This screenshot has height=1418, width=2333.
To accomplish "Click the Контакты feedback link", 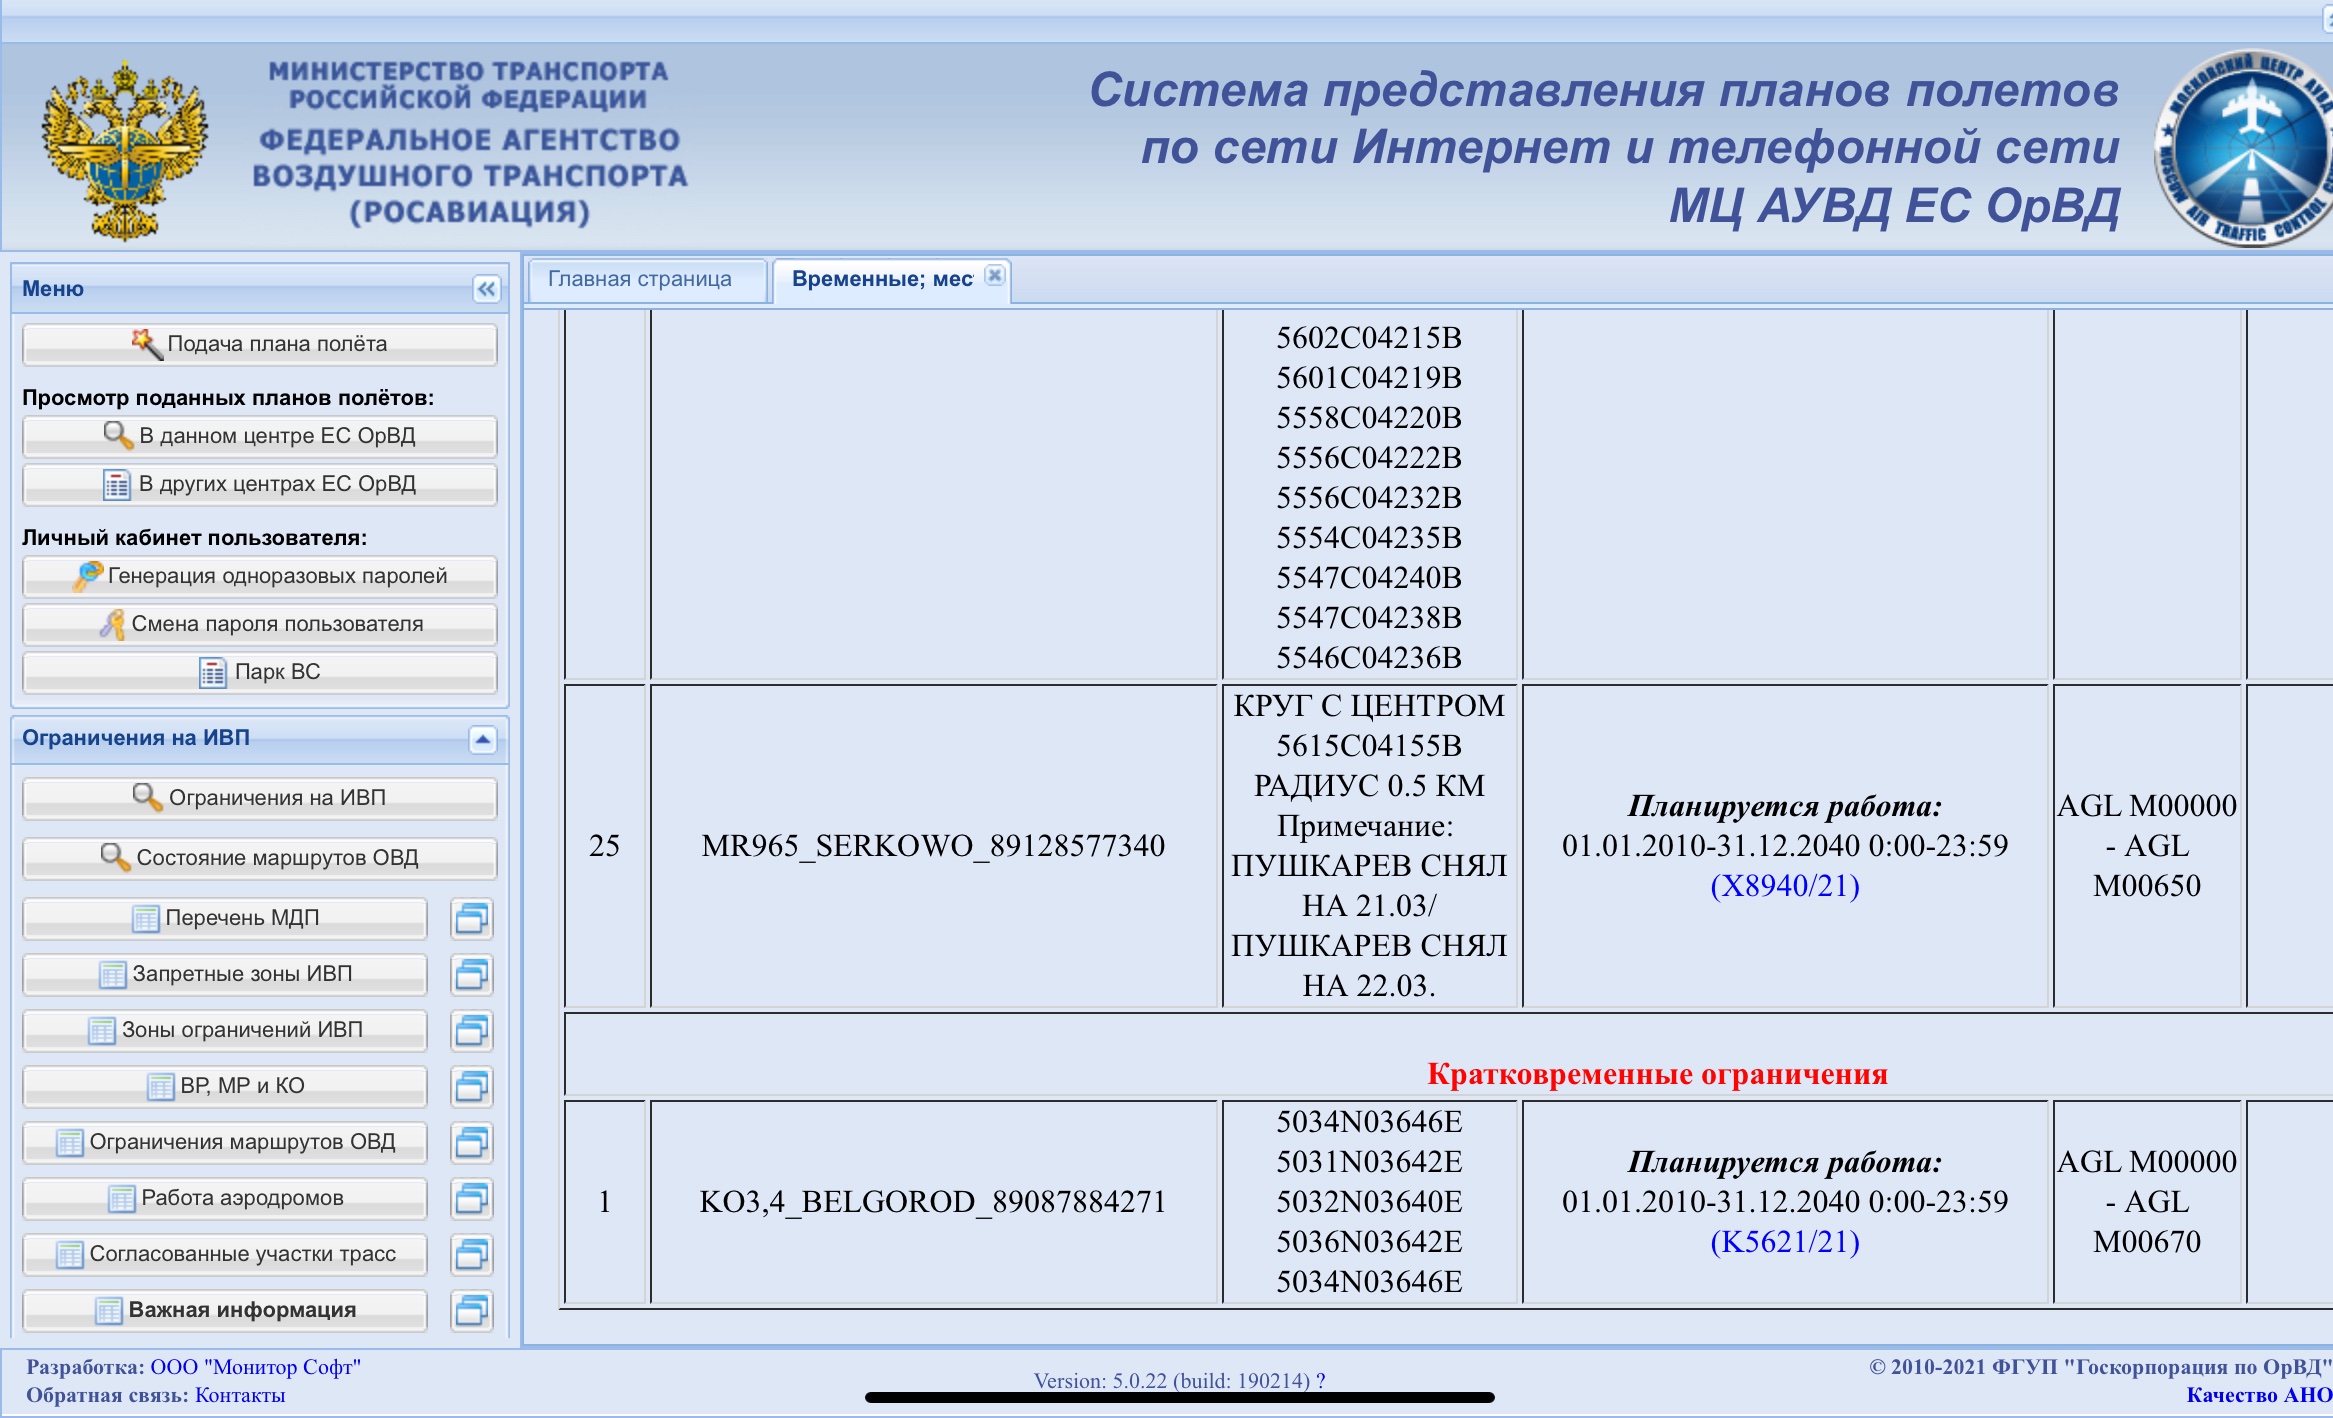I will click(240, 1396).
